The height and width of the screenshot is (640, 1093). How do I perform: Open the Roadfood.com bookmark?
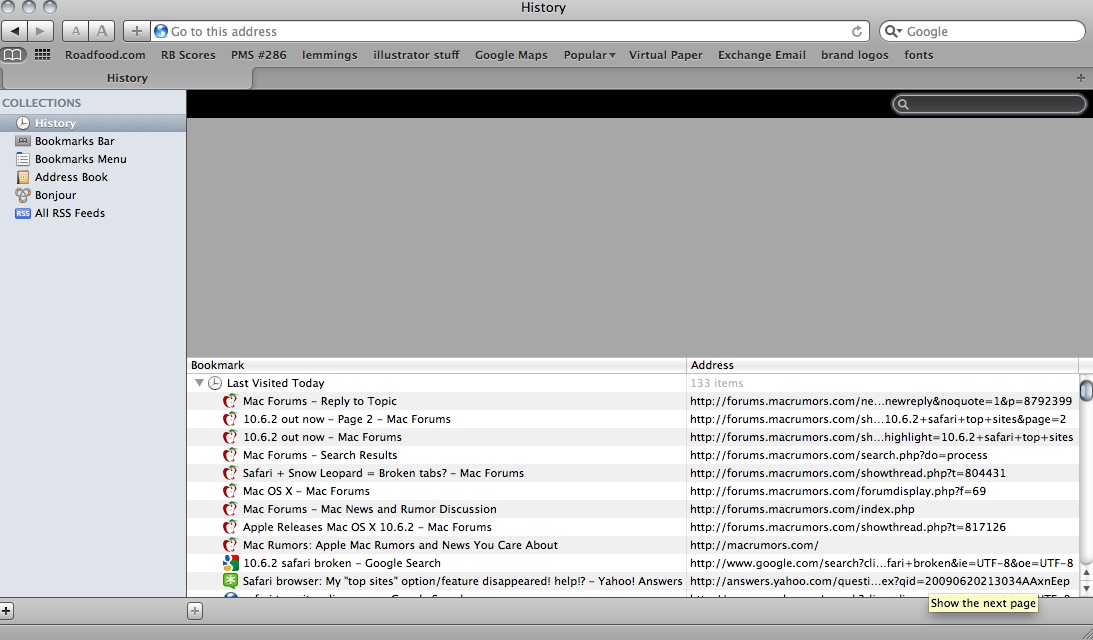pyautogui.click(x=105, y=55)
